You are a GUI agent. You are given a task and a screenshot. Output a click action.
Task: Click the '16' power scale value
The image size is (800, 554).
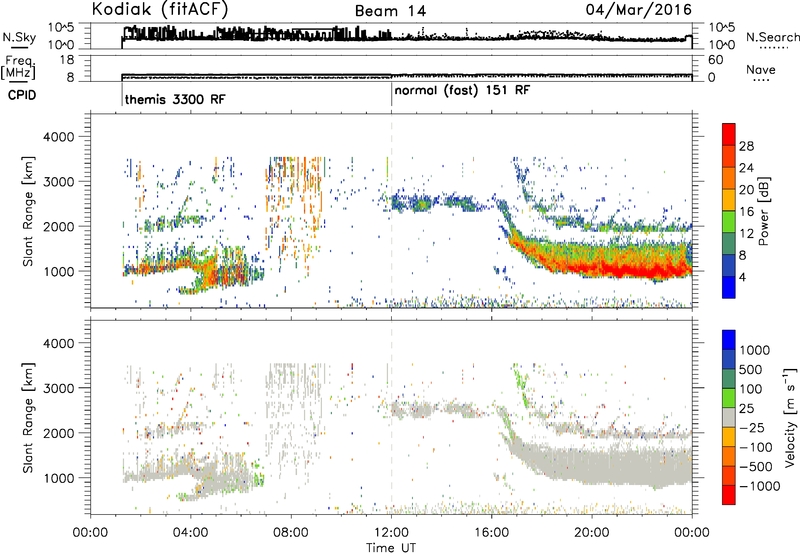click(x=746, y=212)
